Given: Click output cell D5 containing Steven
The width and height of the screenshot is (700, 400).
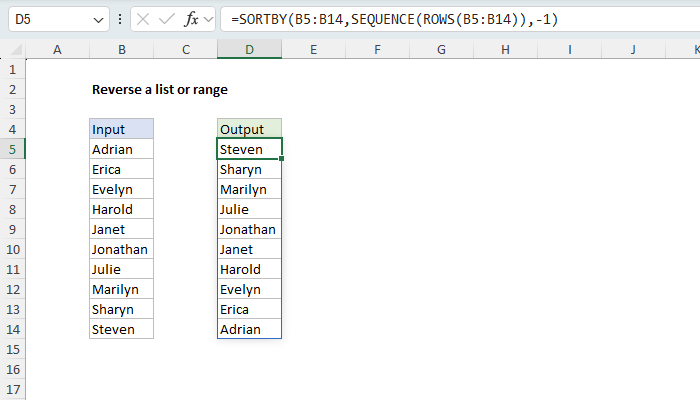Looking at the screenshot, I should coord(250,149).
